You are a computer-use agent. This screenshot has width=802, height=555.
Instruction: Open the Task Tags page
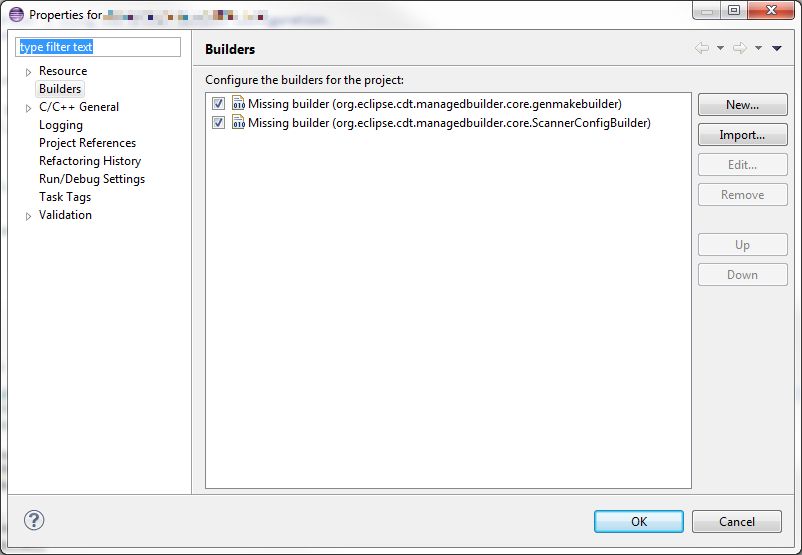pyautogui.click(x=65, y=196)
